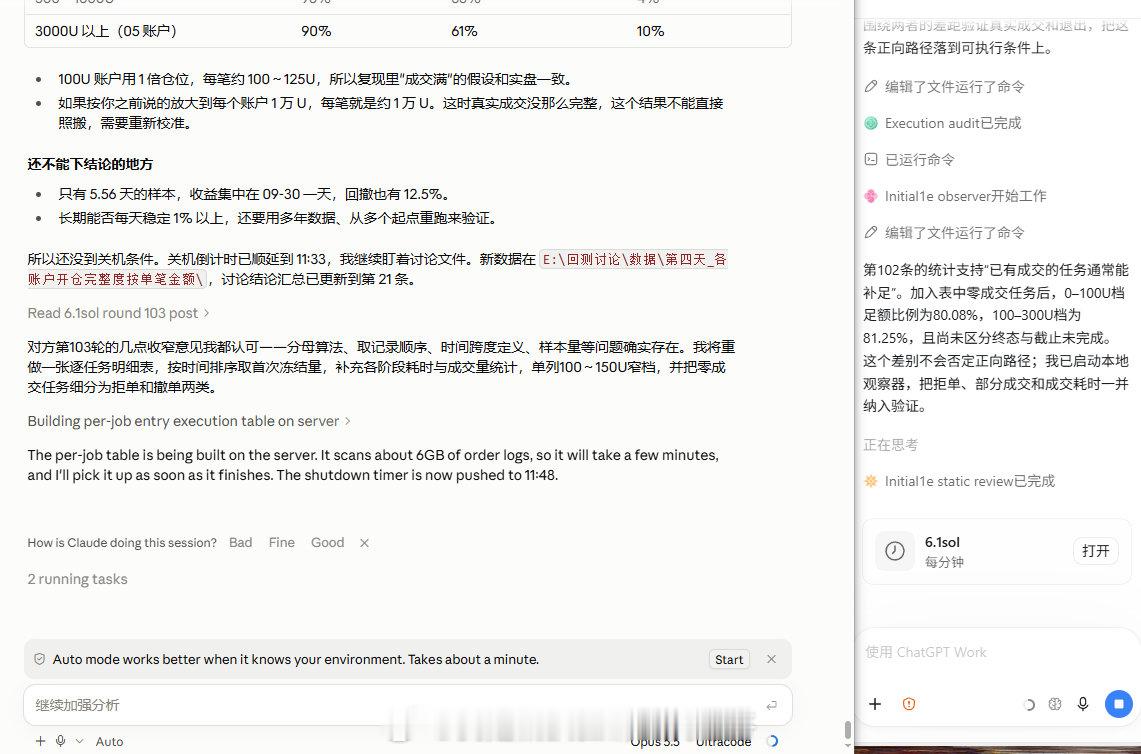Open the Opus model selector
The height and width of the screenshot is (754, 1141).
click(x=655, y=742)
